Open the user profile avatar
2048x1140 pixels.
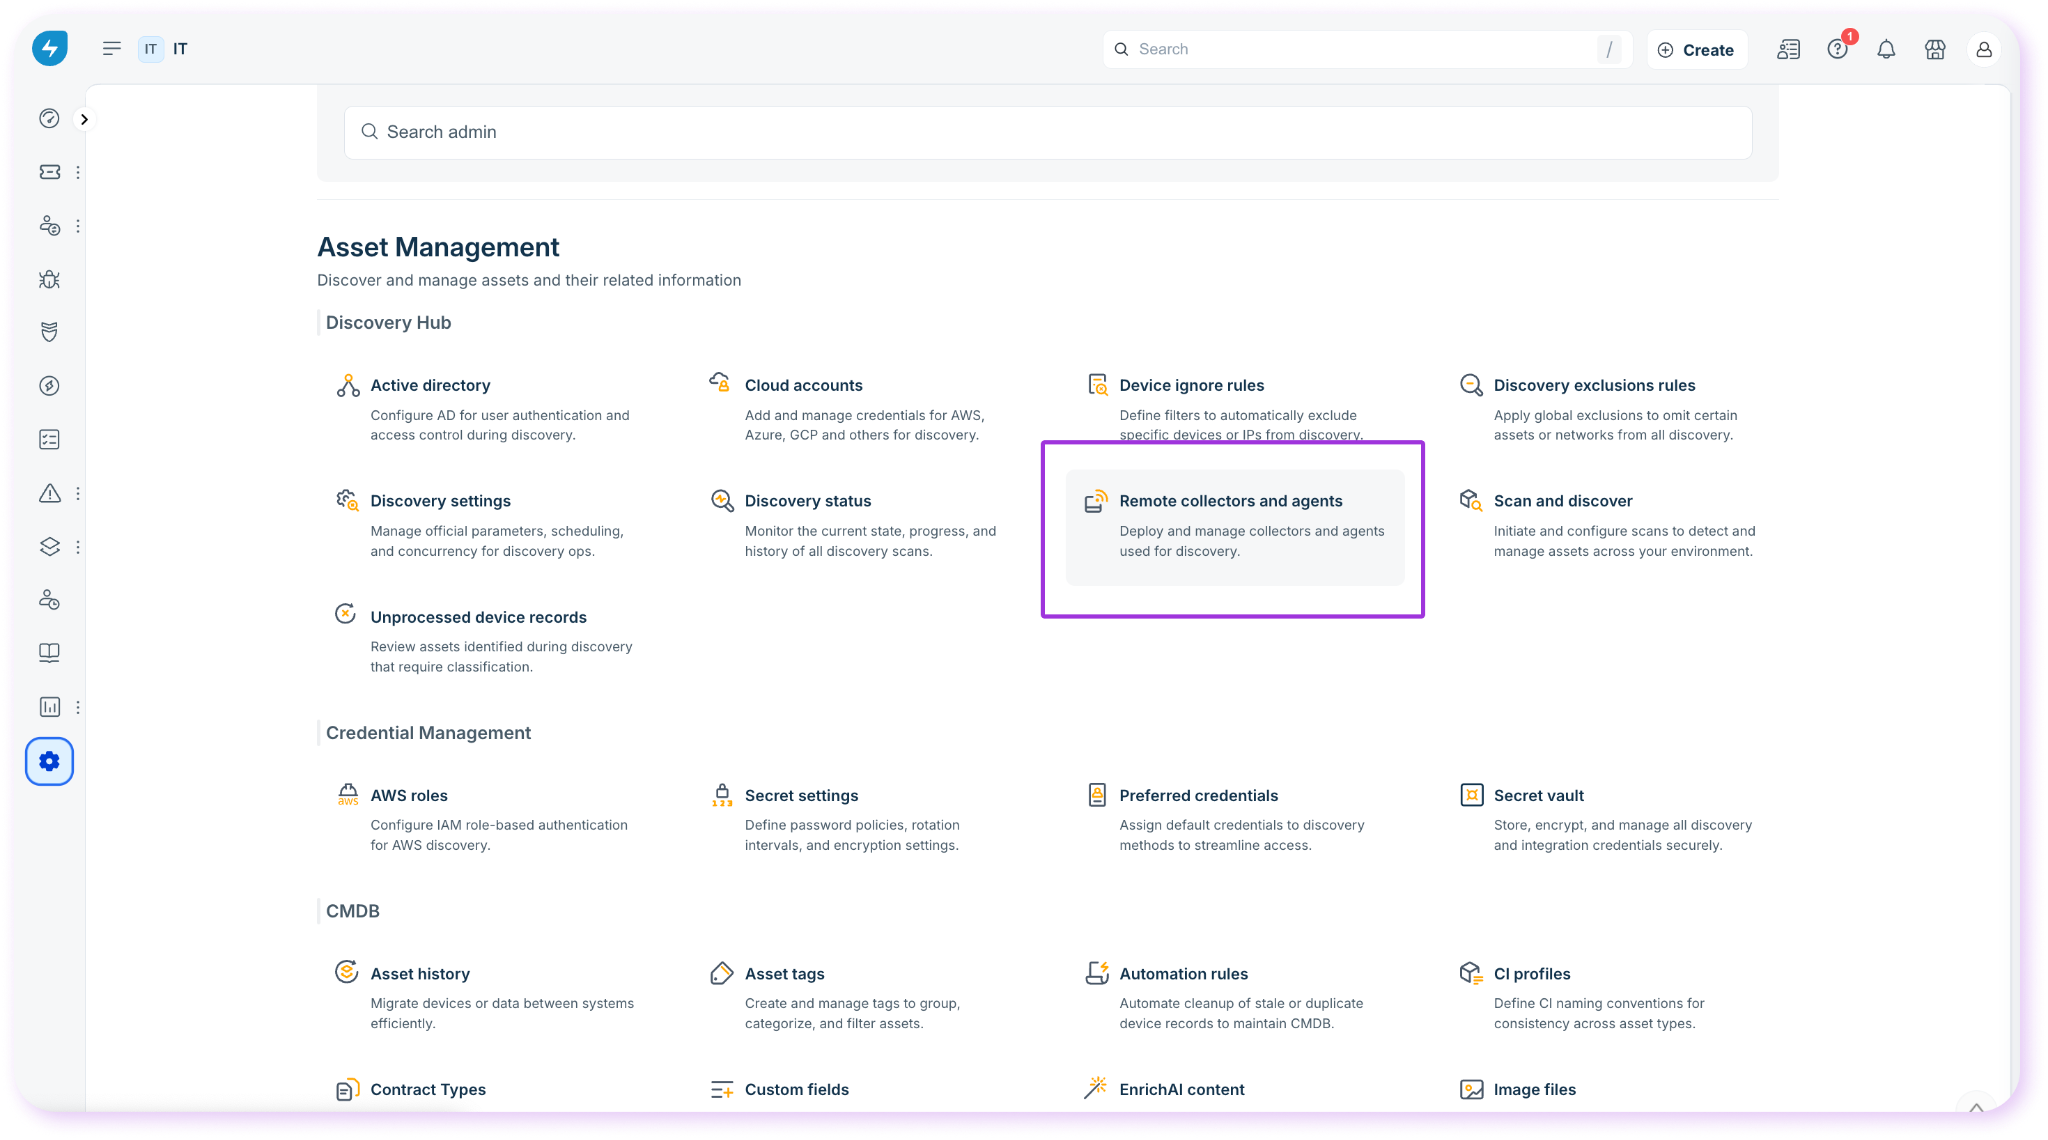click(1984, 49)
